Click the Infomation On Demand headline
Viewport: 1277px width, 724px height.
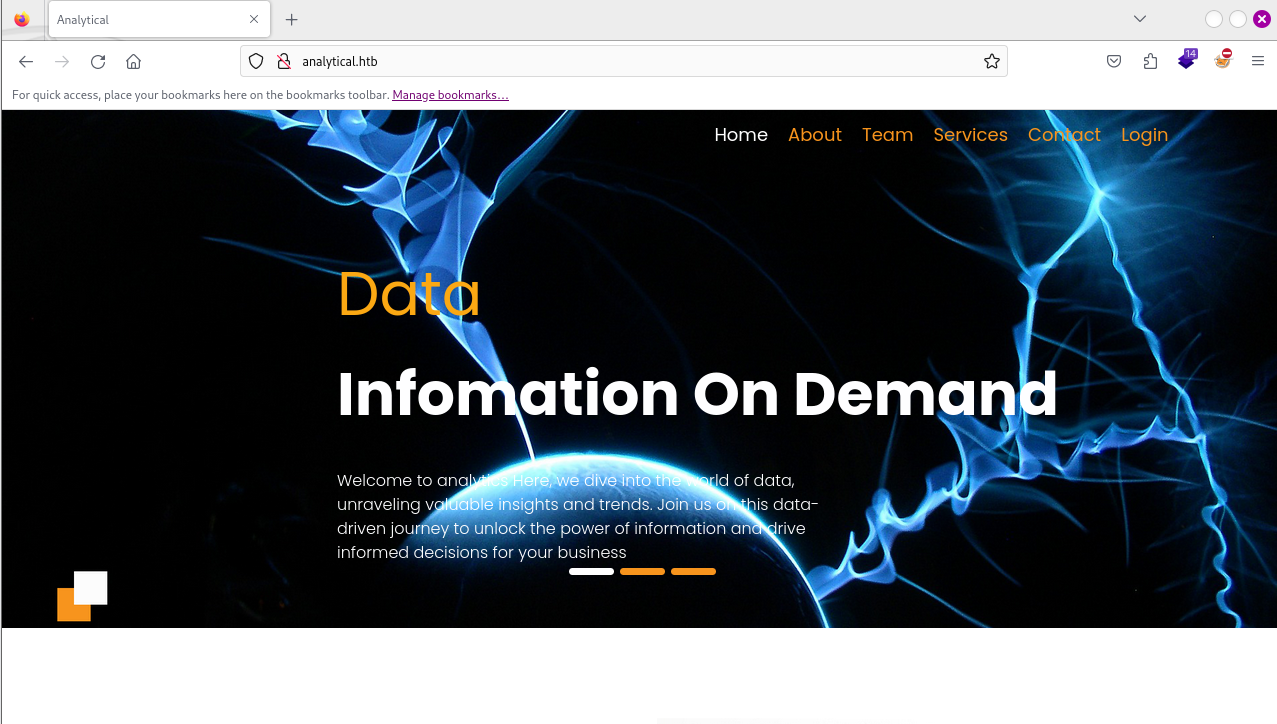point(697,394)
